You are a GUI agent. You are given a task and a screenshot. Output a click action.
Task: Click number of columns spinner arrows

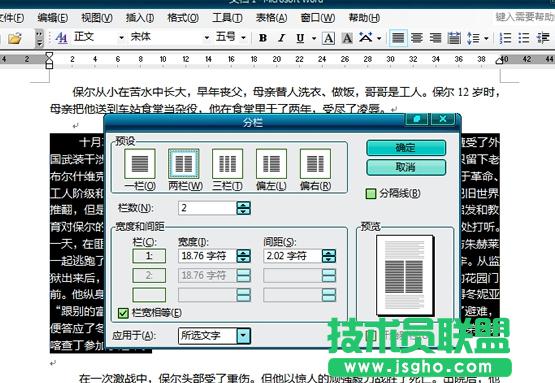point(243,208)
